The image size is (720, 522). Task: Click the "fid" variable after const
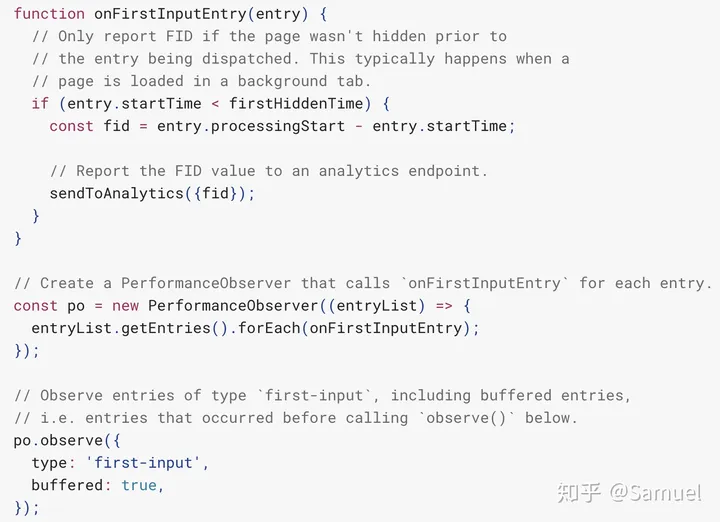[117, 126]
